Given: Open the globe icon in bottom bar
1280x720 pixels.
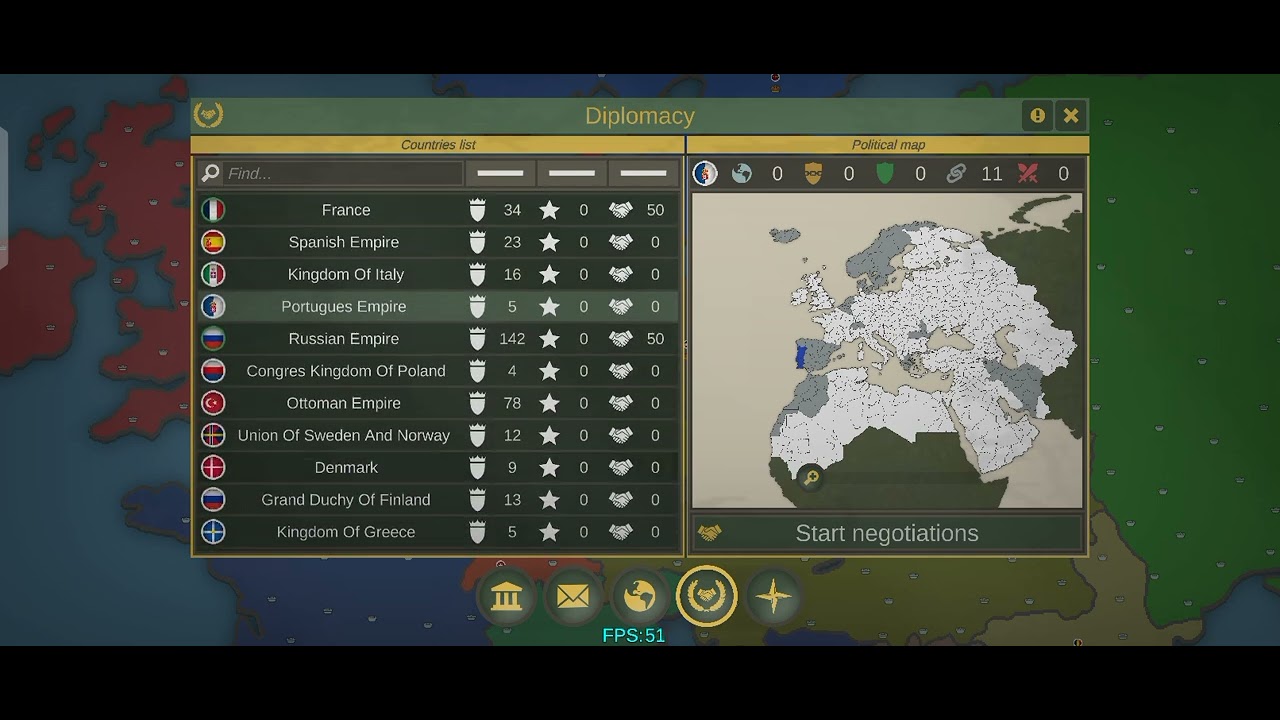Looking at the screenshot, I should [x=640, y=597].
